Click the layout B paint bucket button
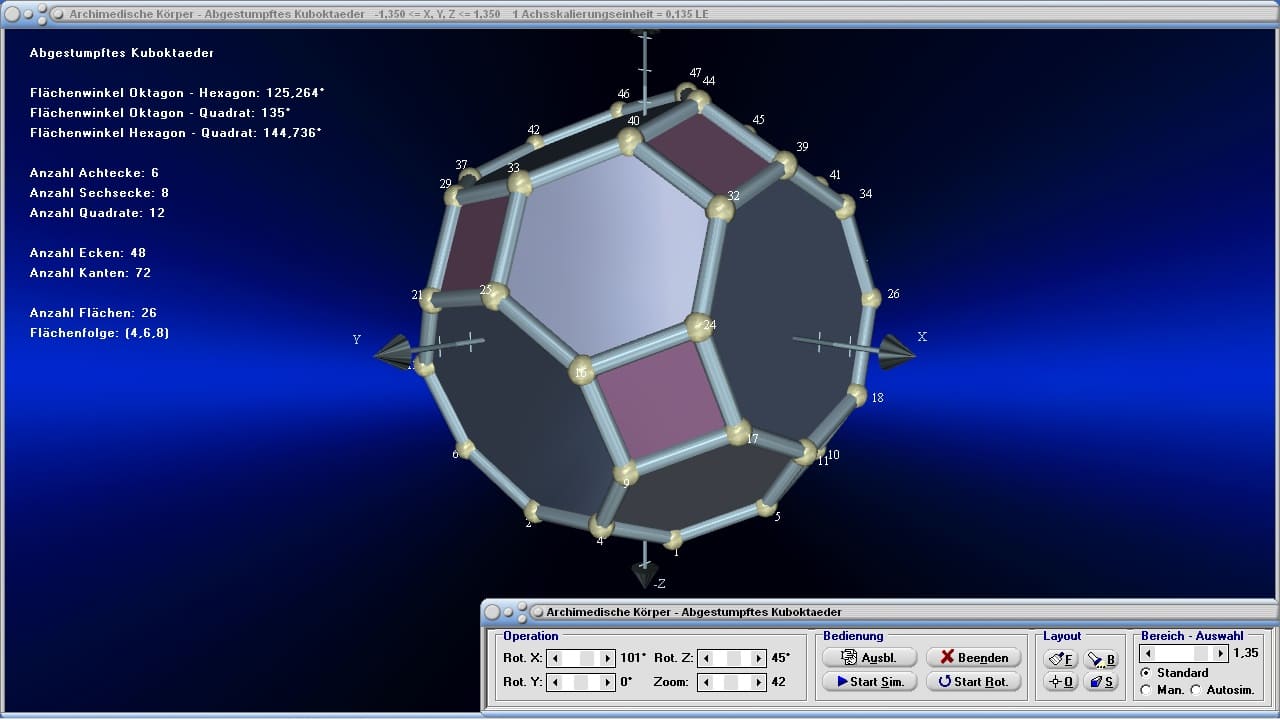 (1101, 659)
